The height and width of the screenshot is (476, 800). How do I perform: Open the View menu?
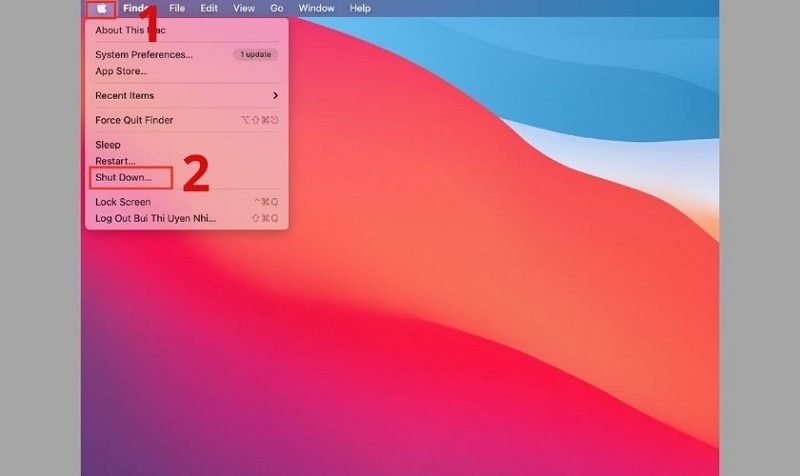point(244,8)
